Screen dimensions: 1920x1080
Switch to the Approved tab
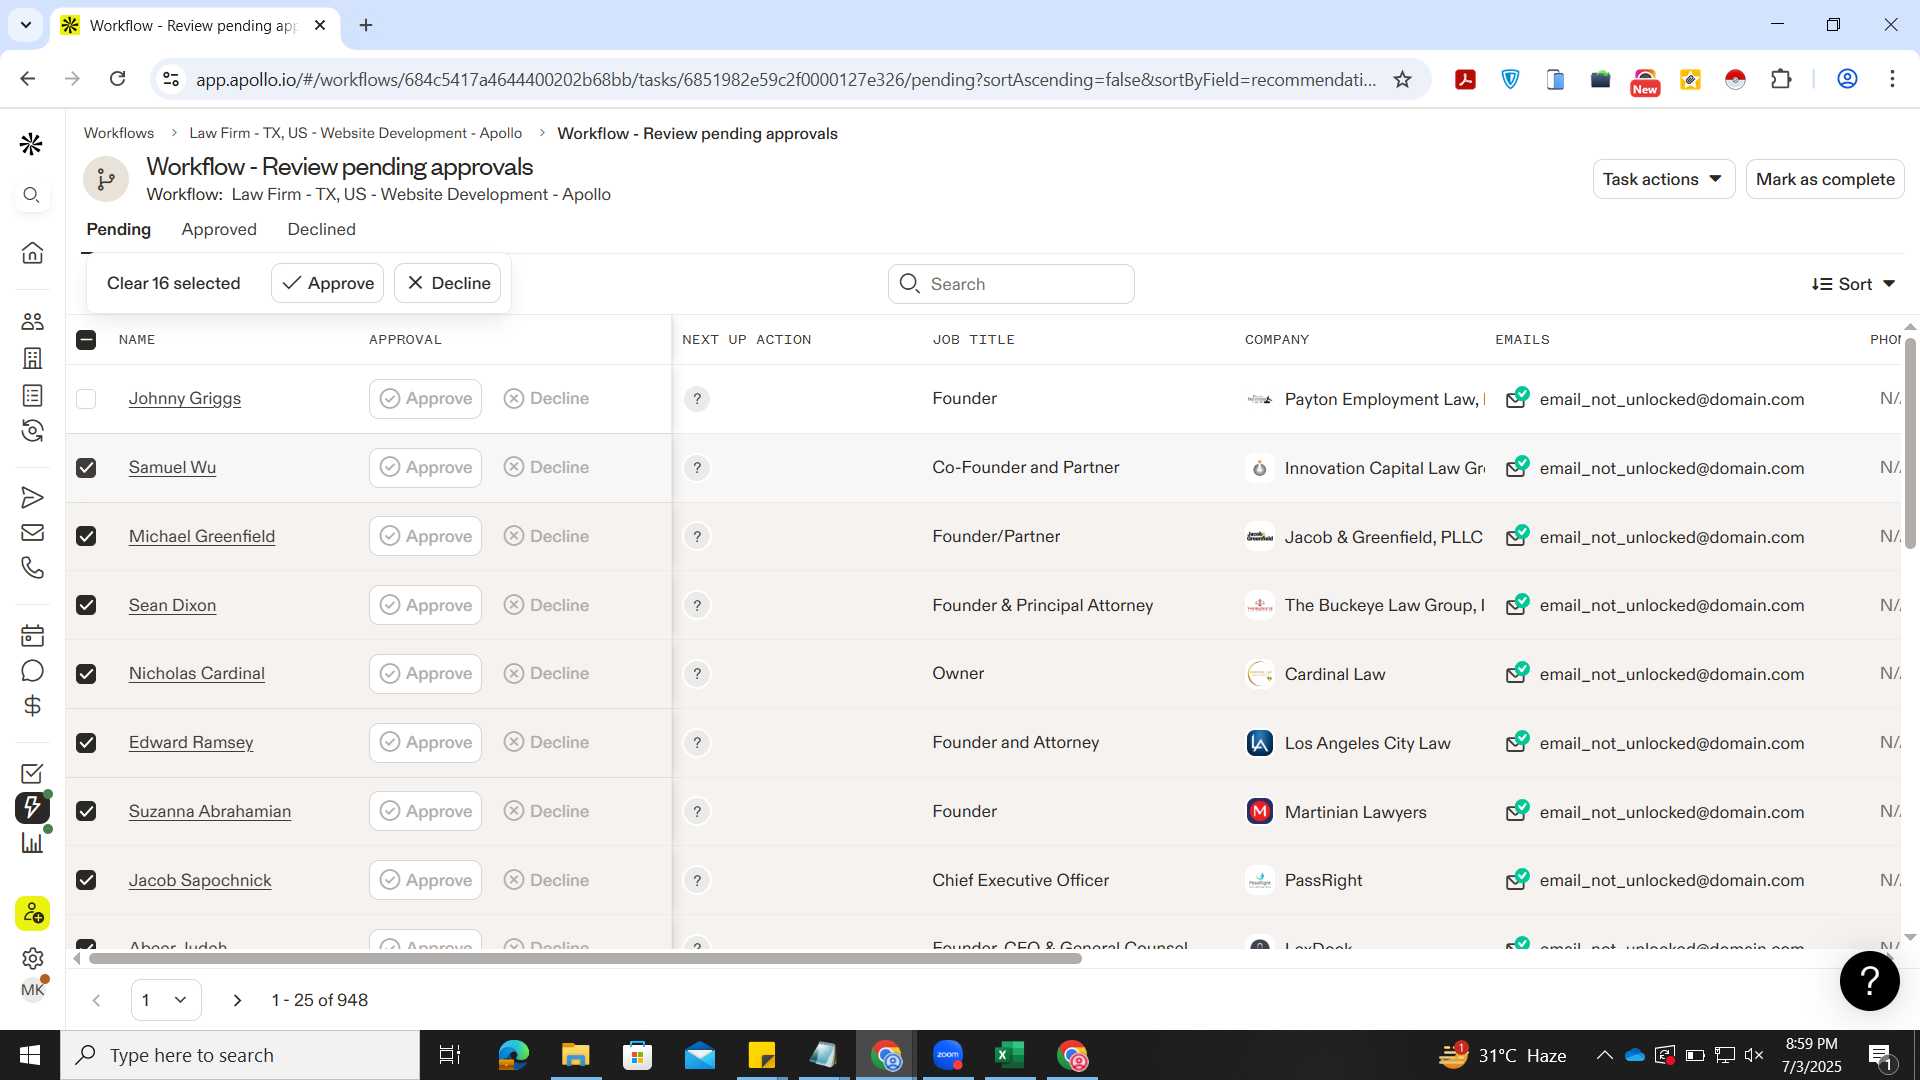[219, 229]
